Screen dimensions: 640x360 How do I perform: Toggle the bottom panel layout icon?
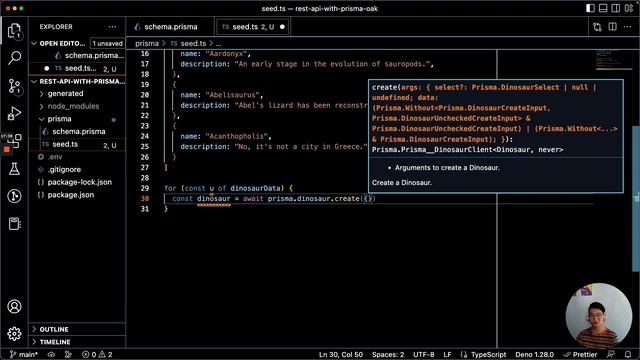coord(603,8)
